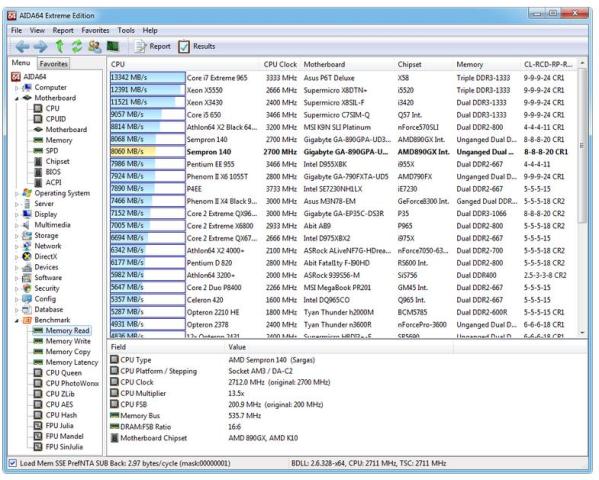
Task: Select the CPUID tree item
Action: [x=56, y=119]
